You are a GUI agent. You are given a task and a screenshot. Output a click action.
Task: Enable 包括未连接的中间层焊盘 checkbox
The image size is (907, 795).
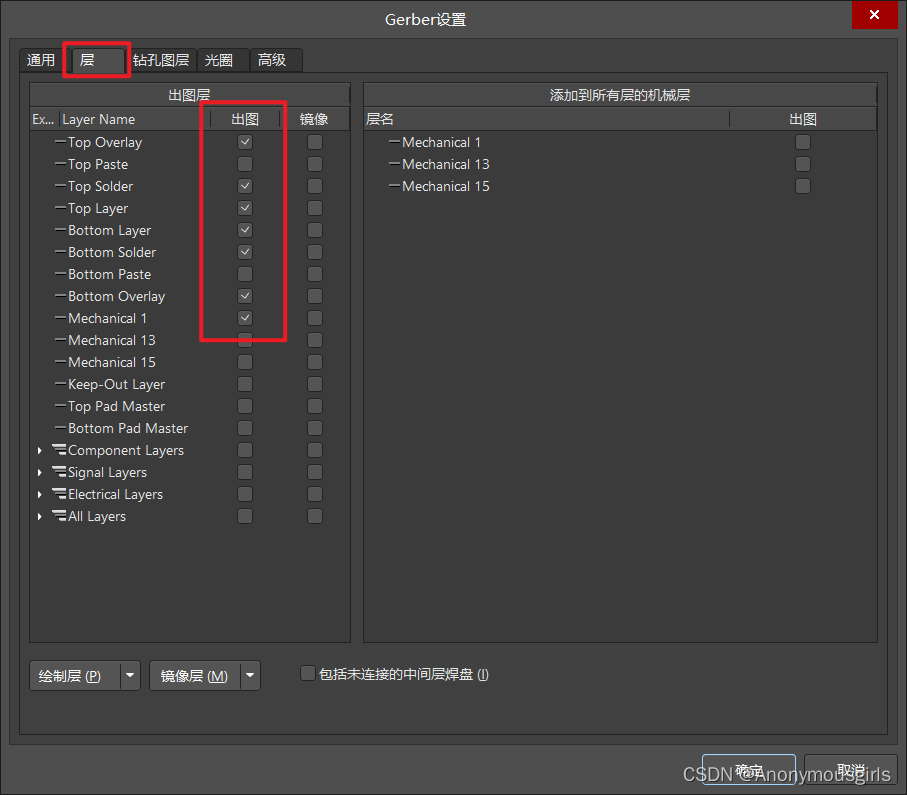pyautogui.click(x=308, y=674)
